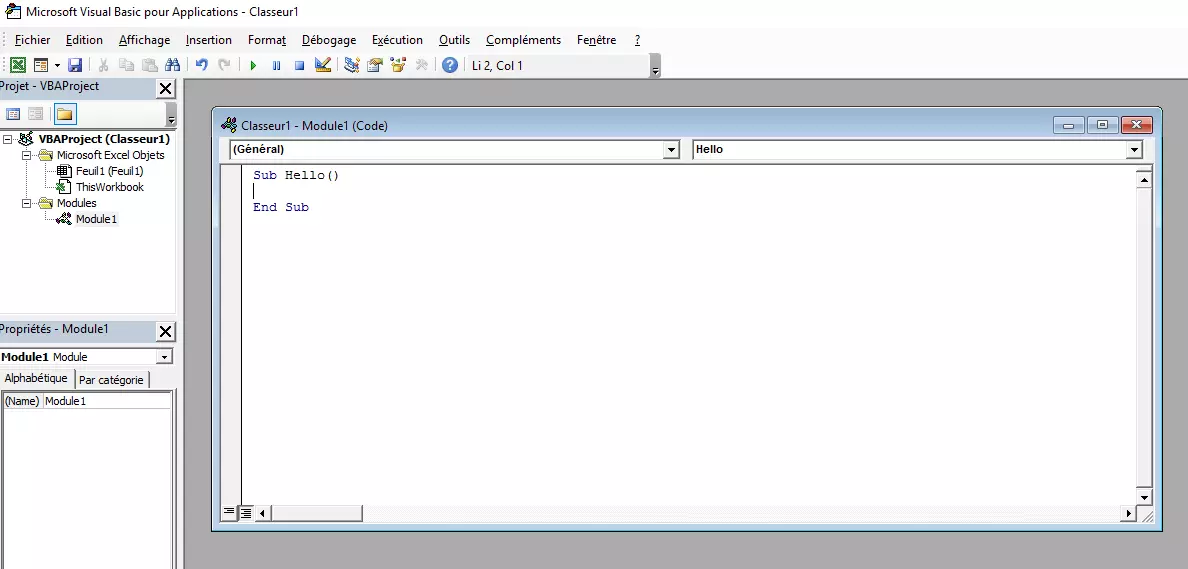This screenshot has width=1188, height=569.
Task: Open the Compléments menu
Action: point(524,40)
